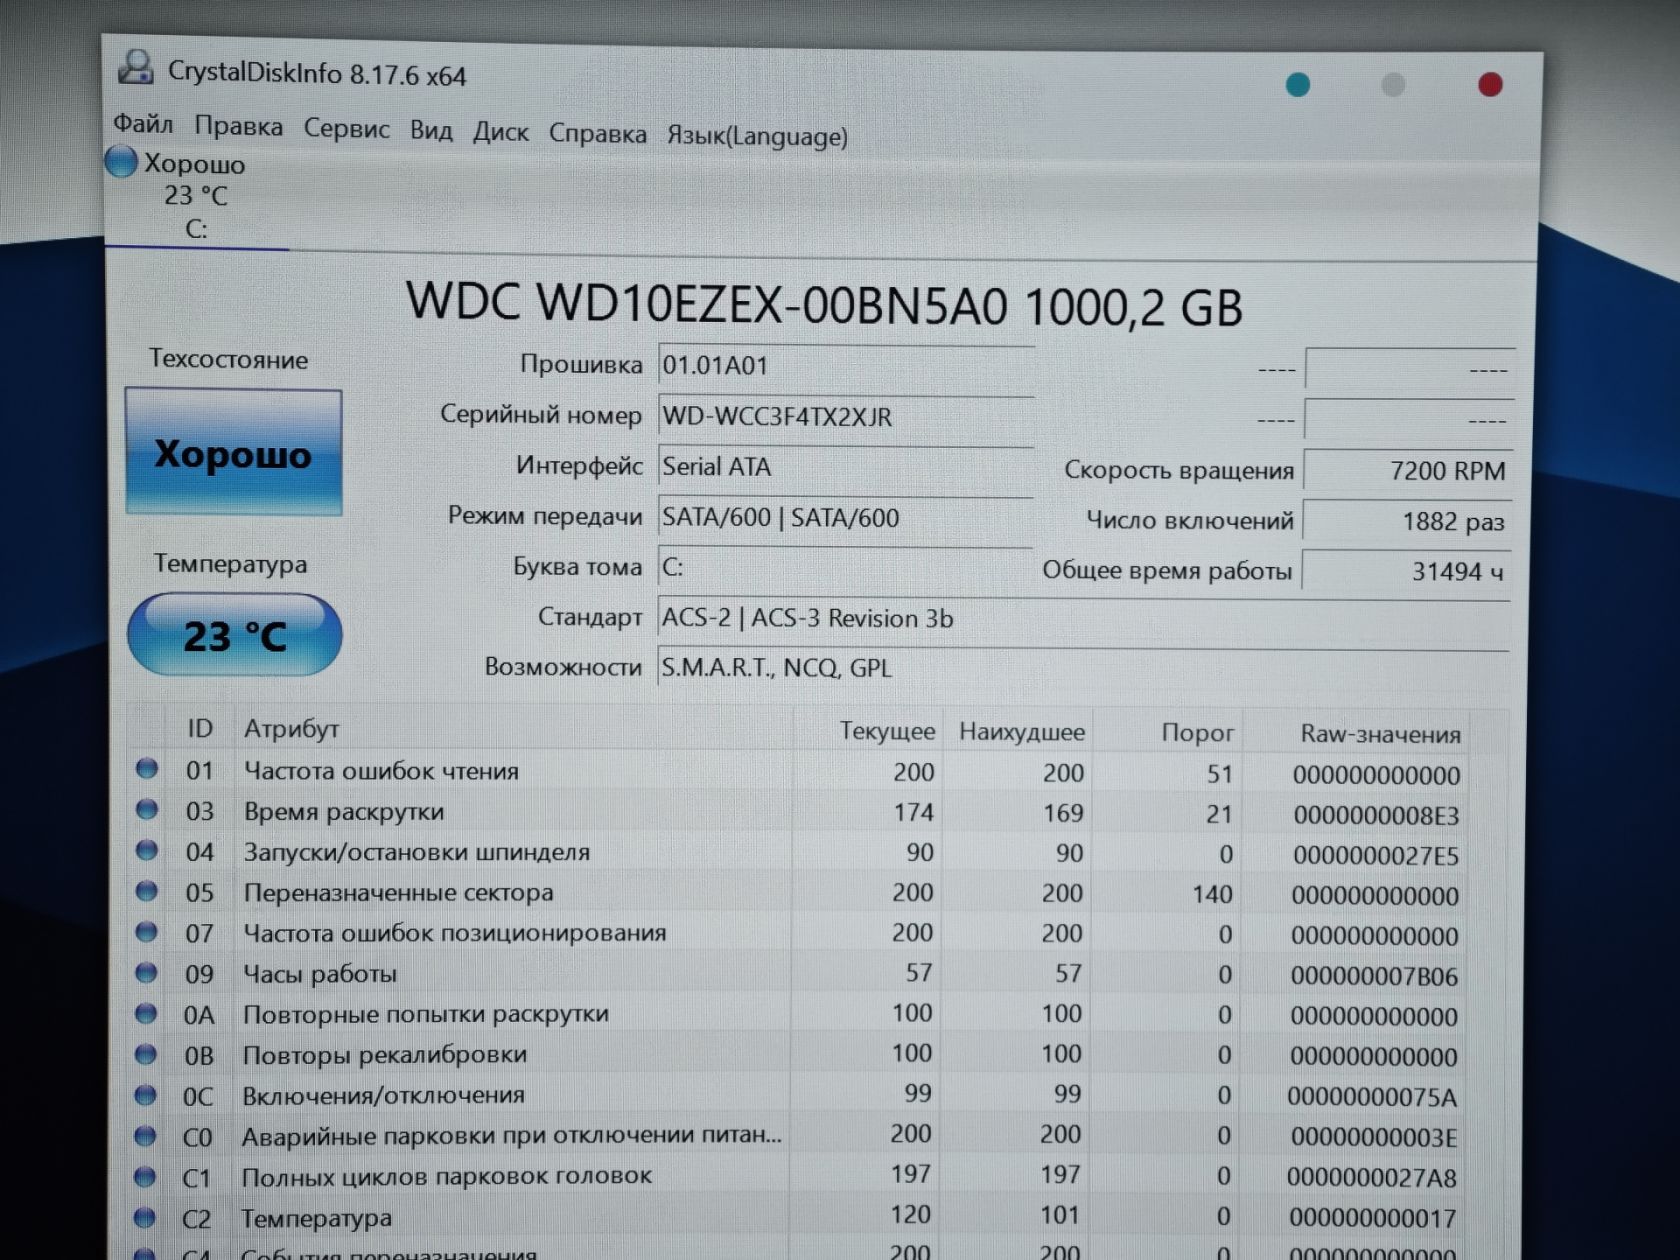Click status orb for attribute 01
This screenshot has width=1680, height=1260.
tap(147, 768)
